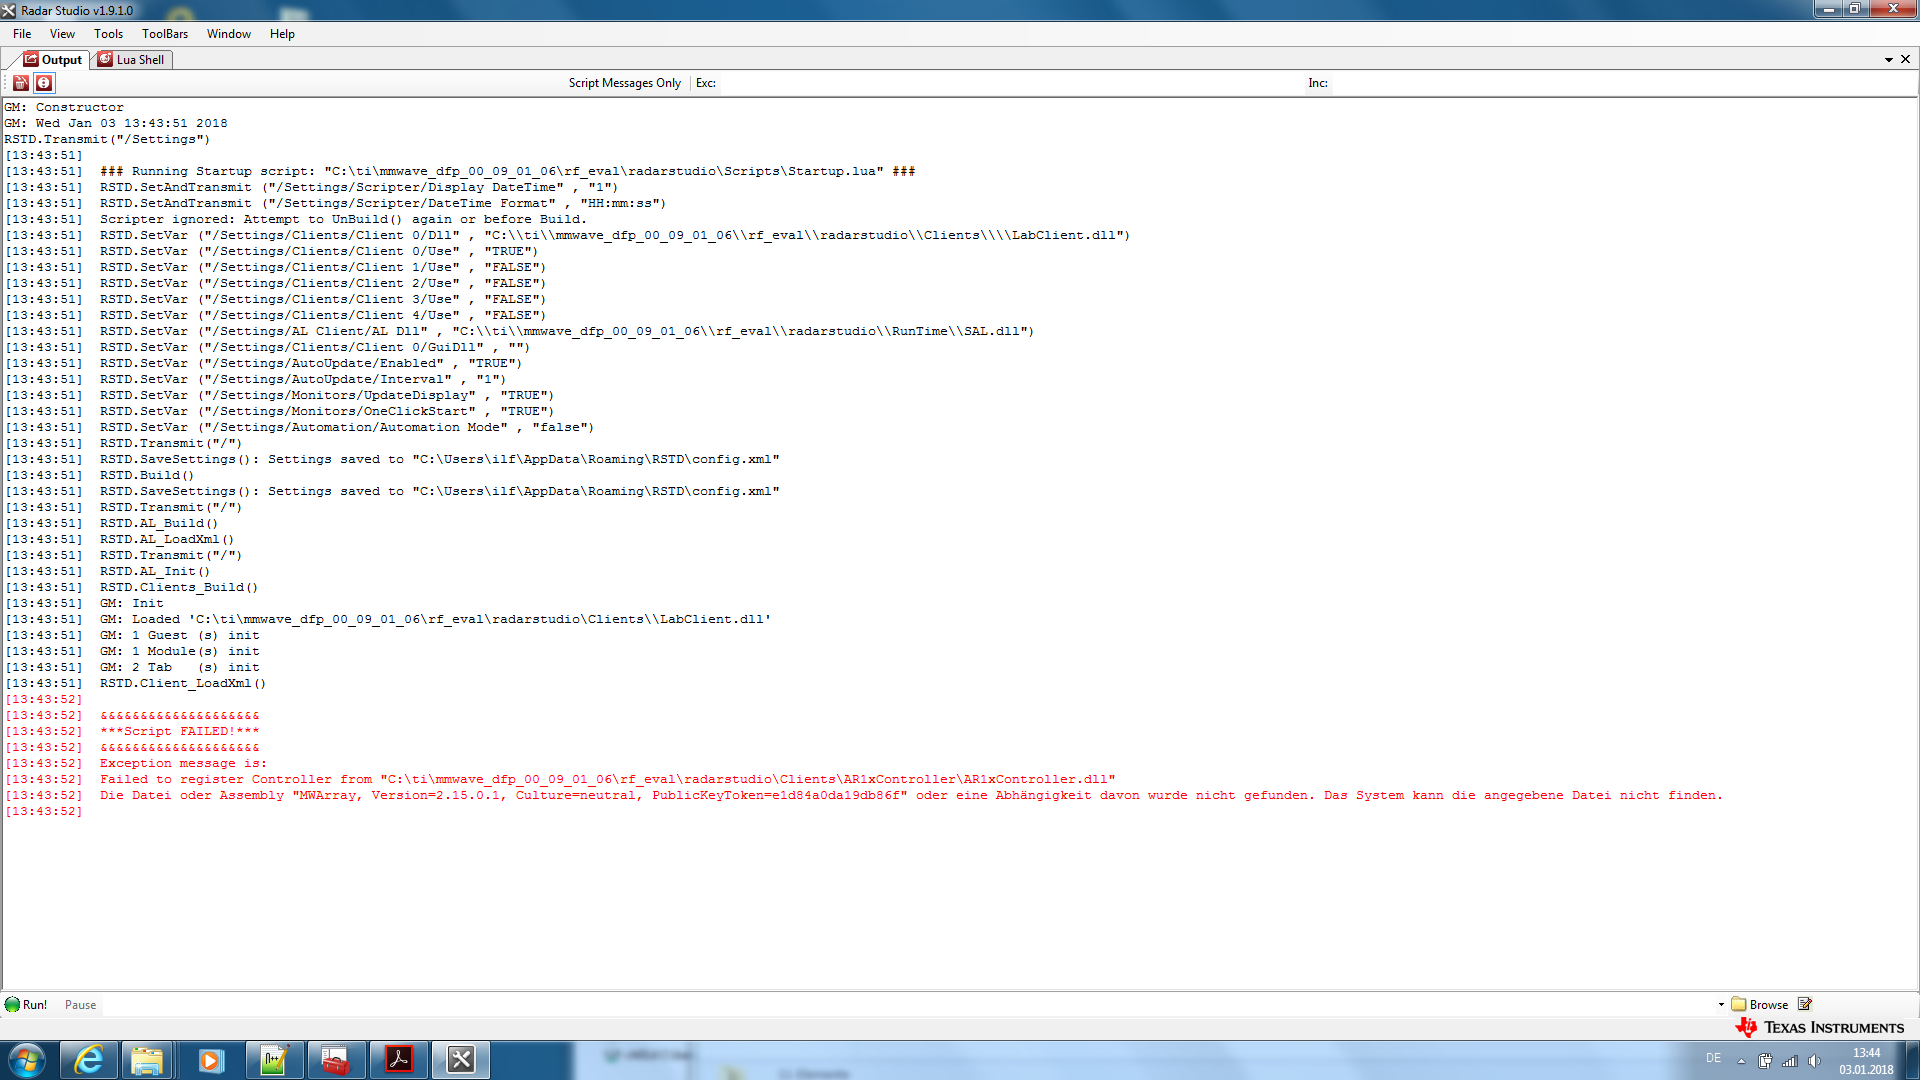
Task: Click the Pause button
Action: [80, 1005]
